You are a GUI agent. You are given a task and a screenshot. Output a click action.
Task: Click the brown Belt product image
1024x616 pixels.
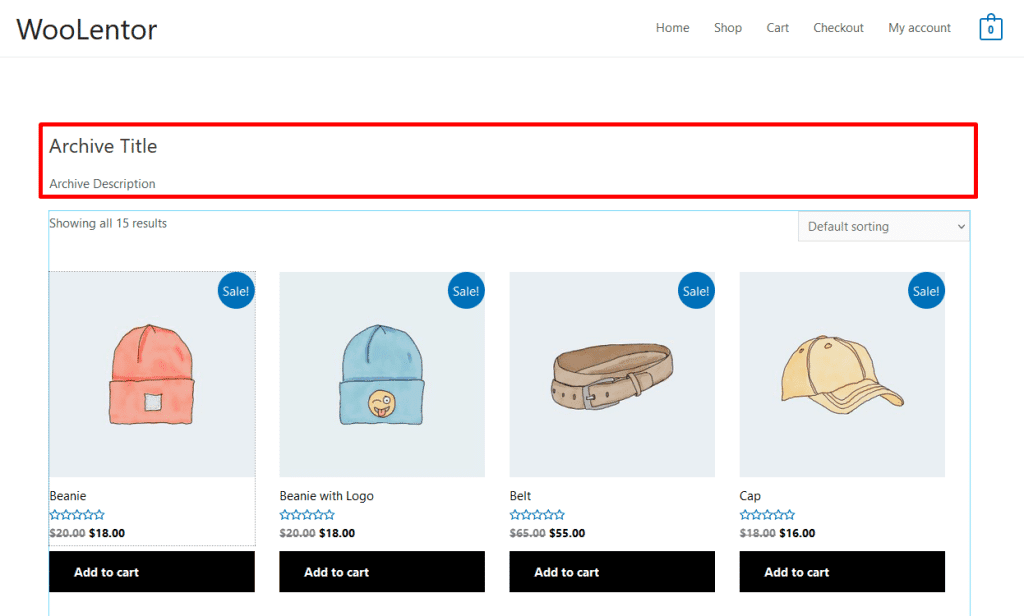tap(612, 375)
